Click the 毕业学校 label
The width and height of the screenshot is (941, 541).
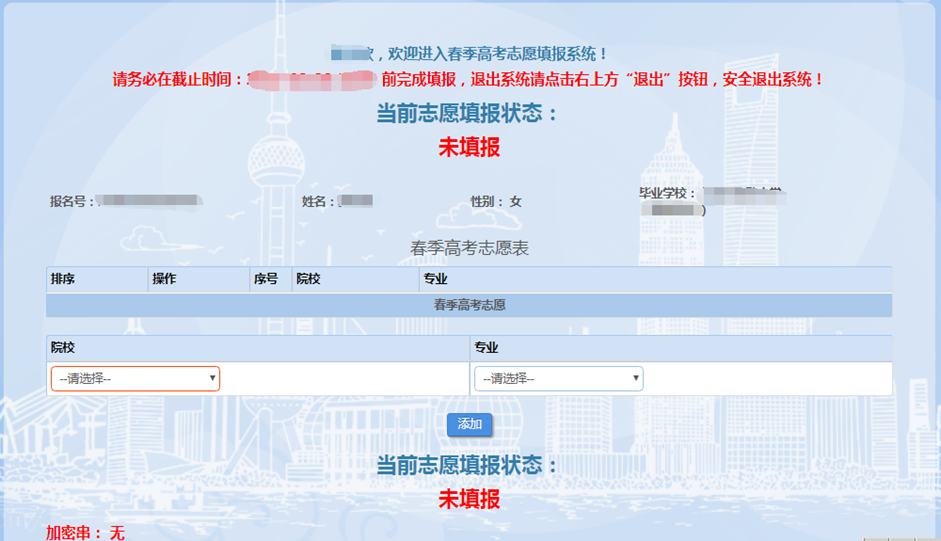coord(670,192)
